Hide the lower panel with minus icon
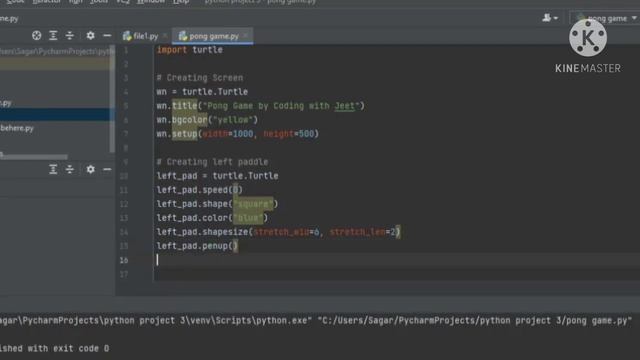The height and width of the screenshot is (360, 640). tap(107, 169)
